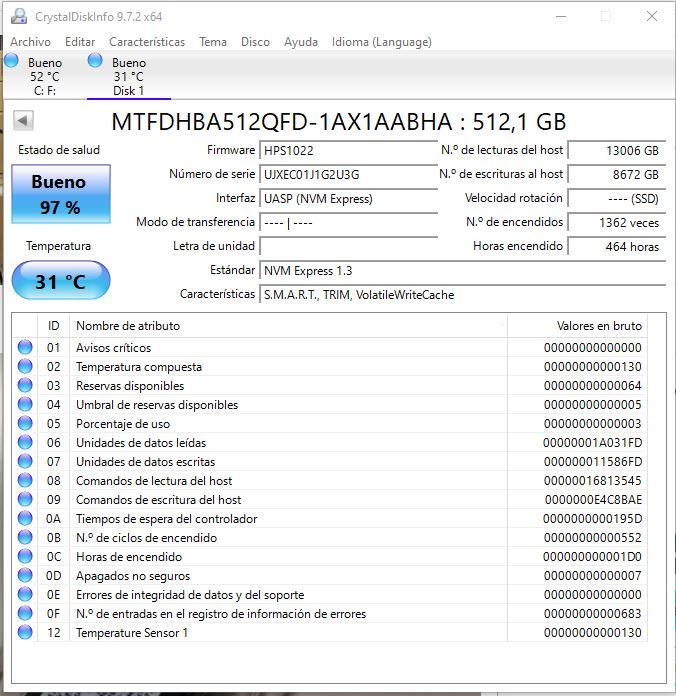
Task: Click raw value 0000000E4C8BAE
Action: pyautogui.click(x=593, y=500)
